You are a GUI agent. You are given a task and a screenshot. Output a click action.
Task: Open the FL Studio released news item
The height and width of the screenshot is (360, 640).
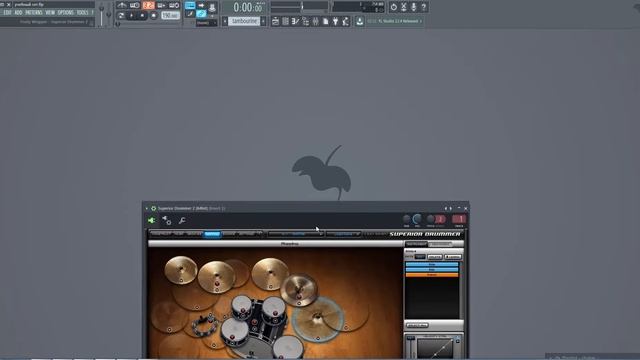pyautogui.click(x=394, y=21)
